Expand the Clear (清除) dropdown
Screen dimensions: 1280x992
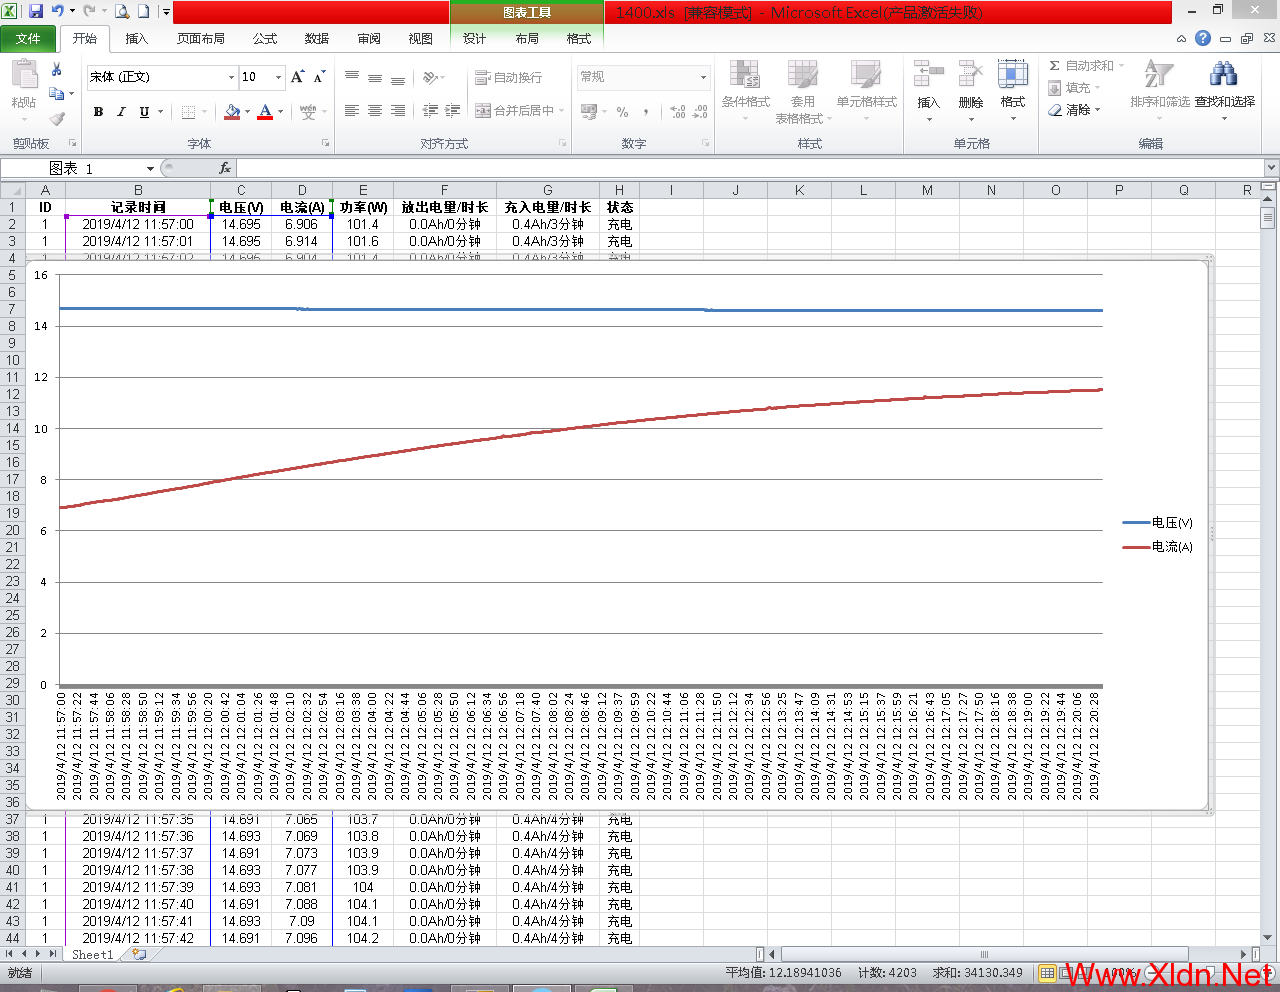1096,110
